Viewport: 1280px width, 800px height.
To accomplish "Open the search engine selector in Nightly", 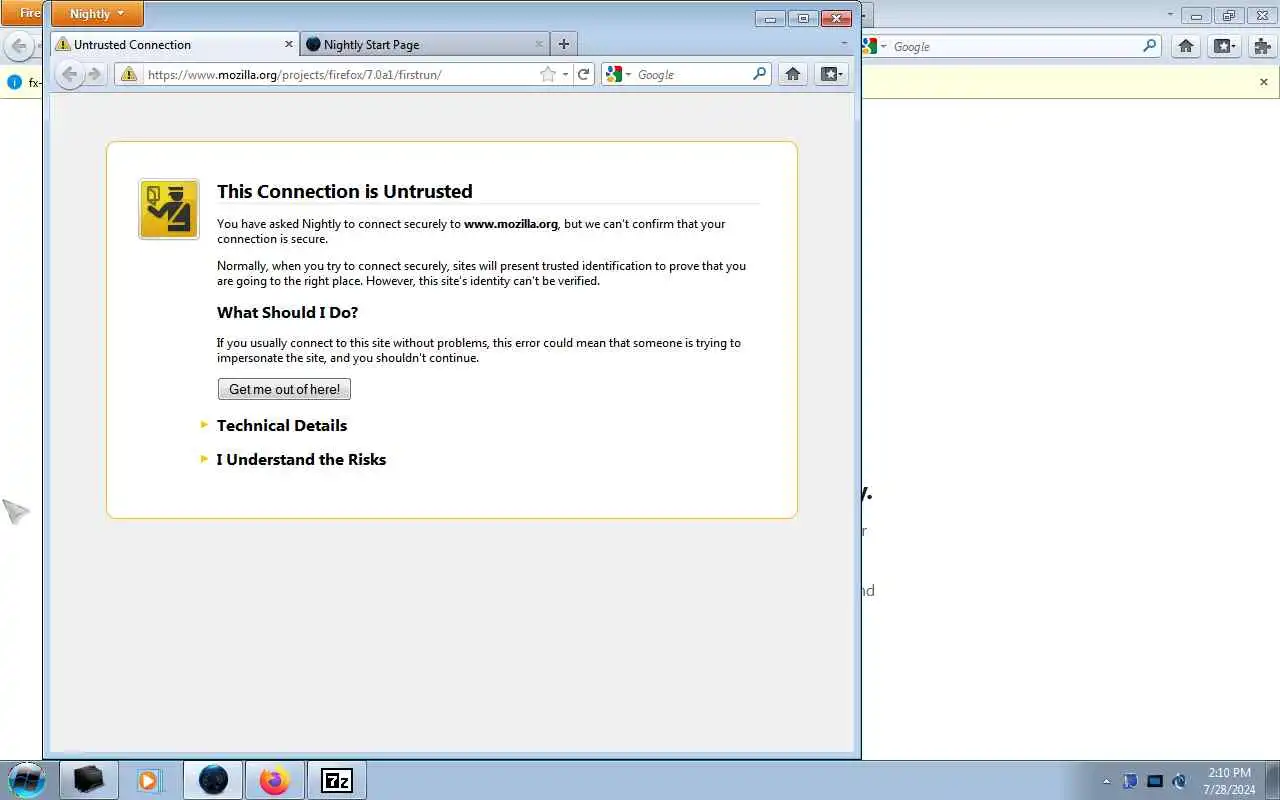I will [619, 74].
